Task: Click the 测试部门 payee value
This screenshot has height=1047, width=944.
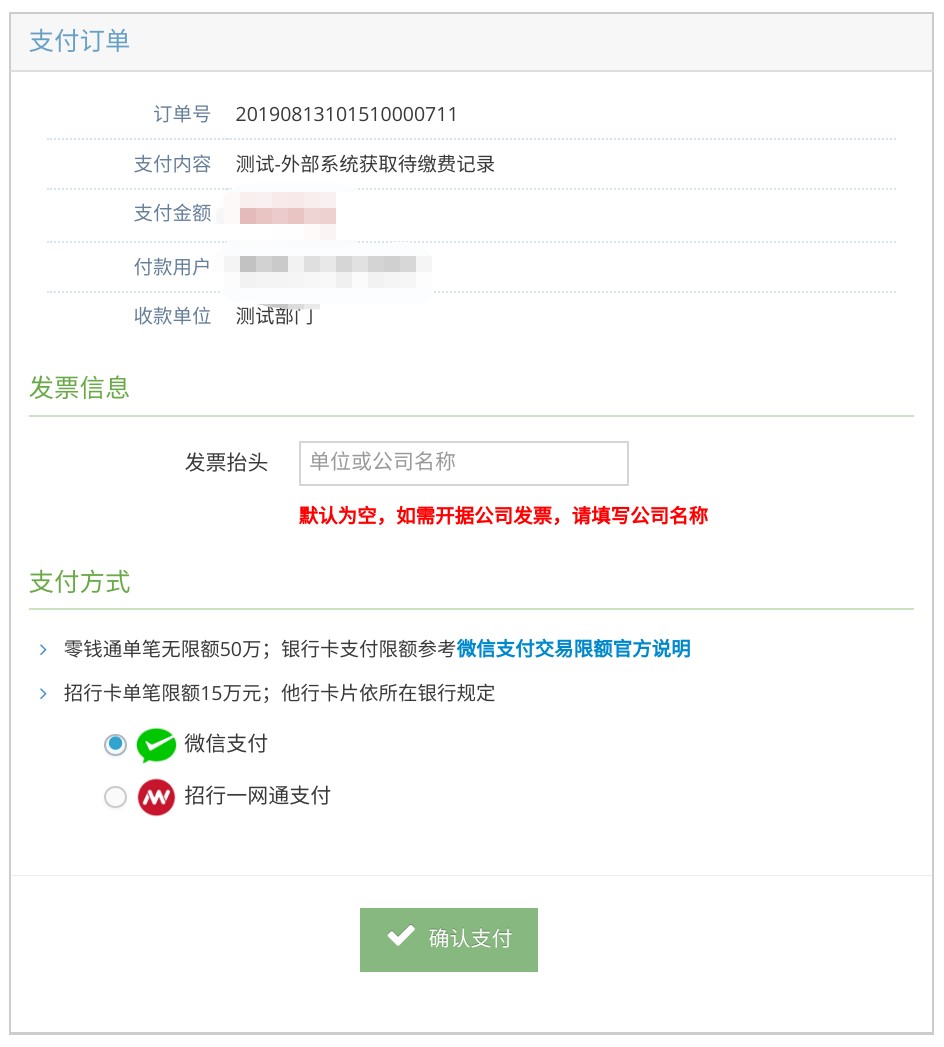Action: 275,316
